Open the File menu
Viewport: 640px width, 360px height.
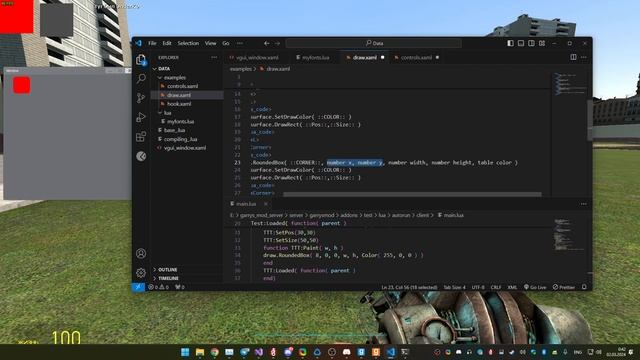[x=152, y=43]
